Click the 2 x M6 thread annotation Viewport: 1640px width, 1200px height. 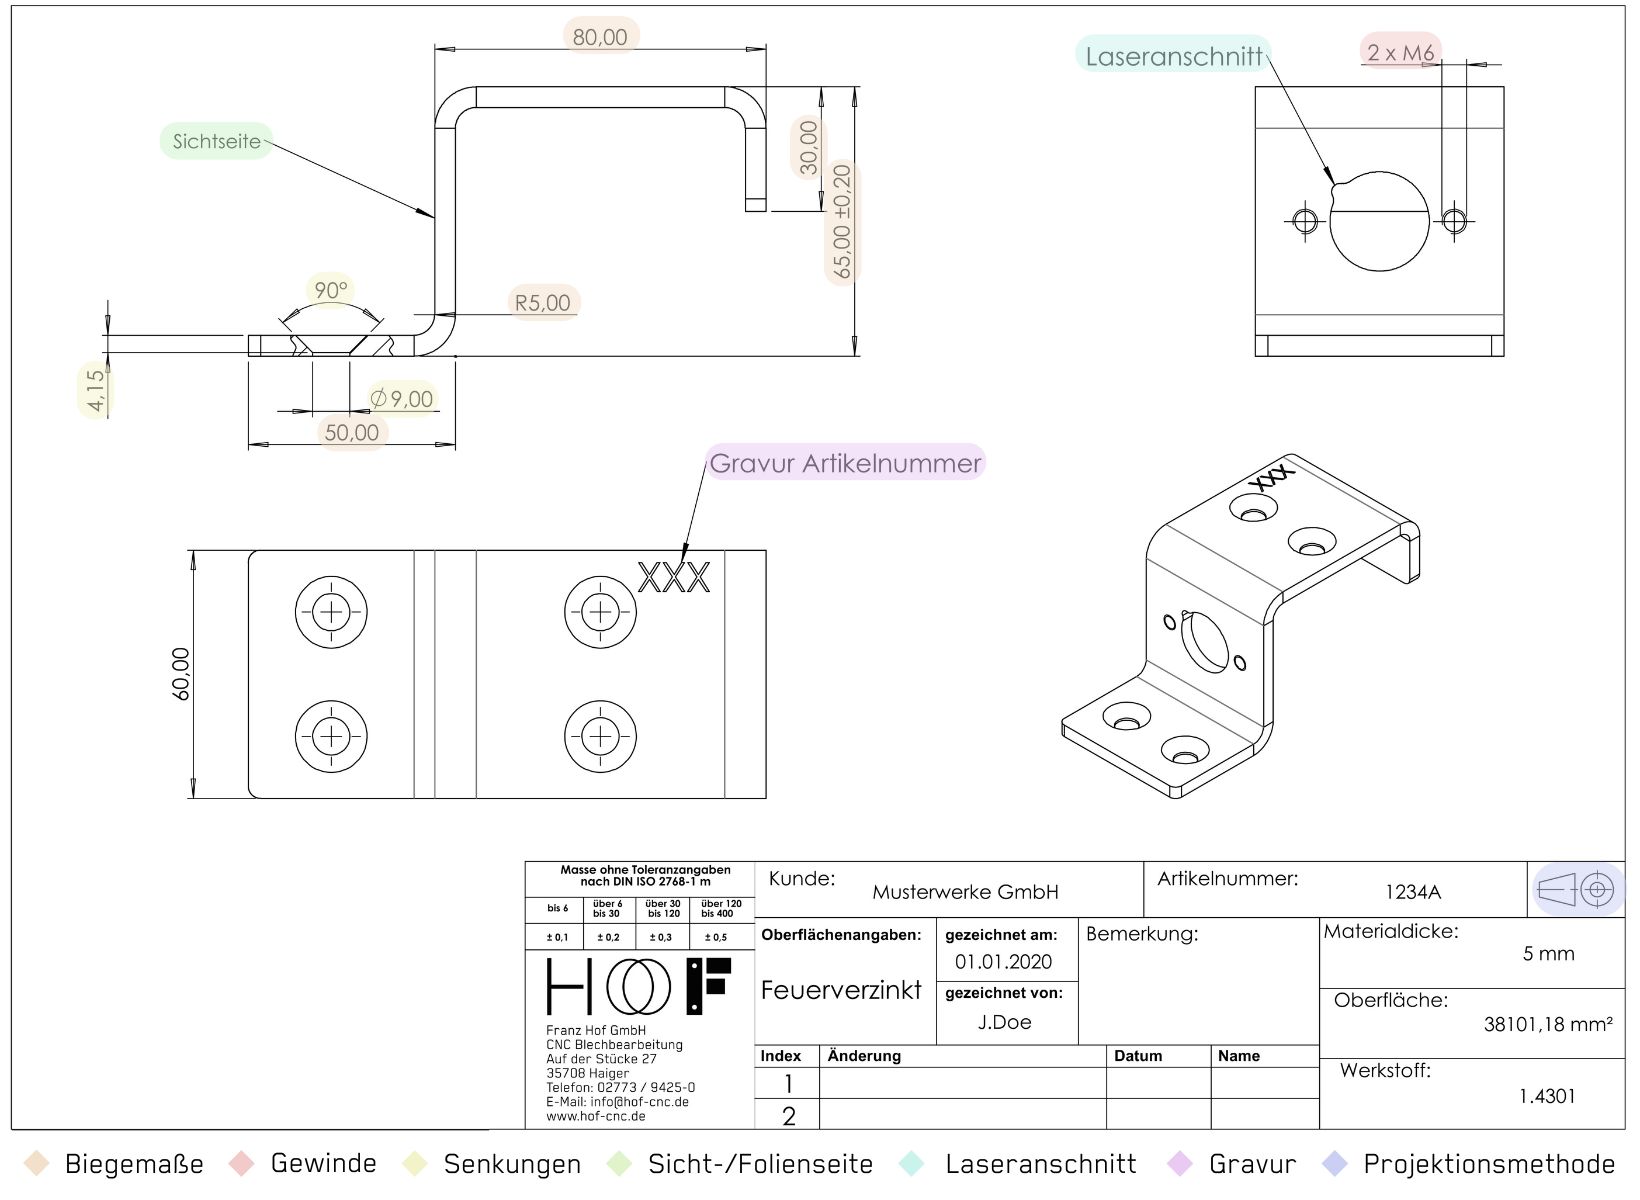[x=1400, y=52]
